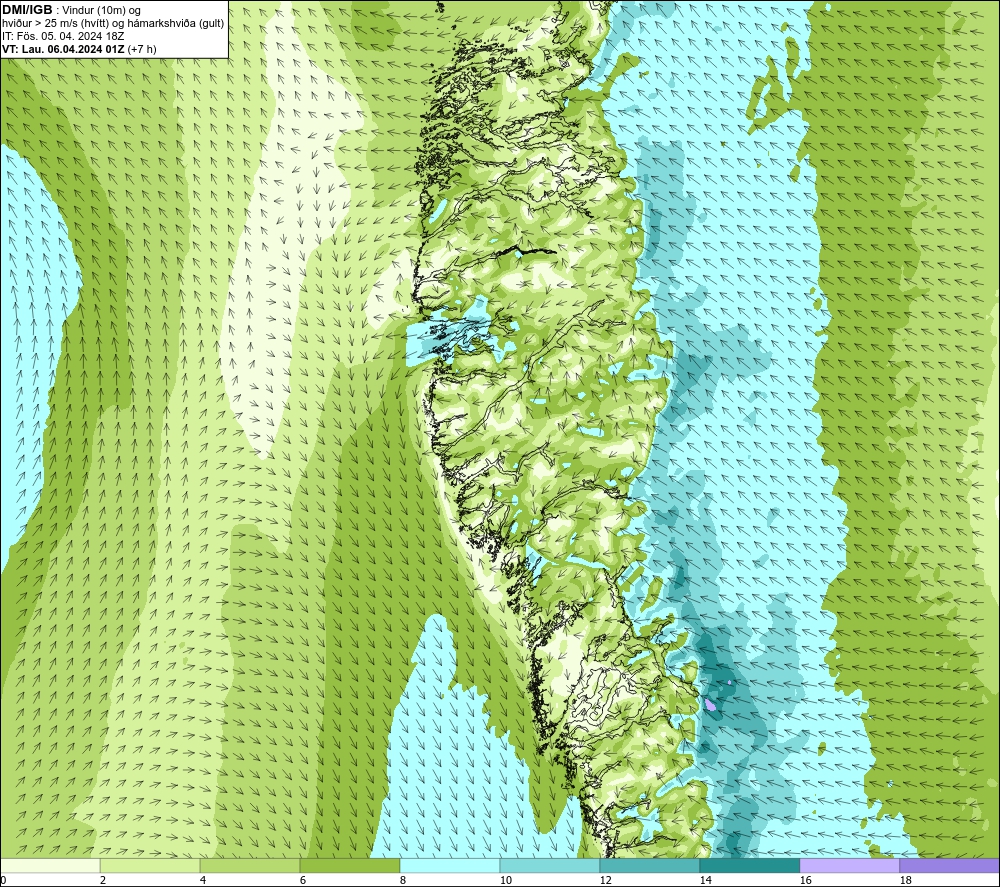Click the 18+ m/s purple legend swatch
This screenshot has width=1000, height=887.
coord(950,865)
